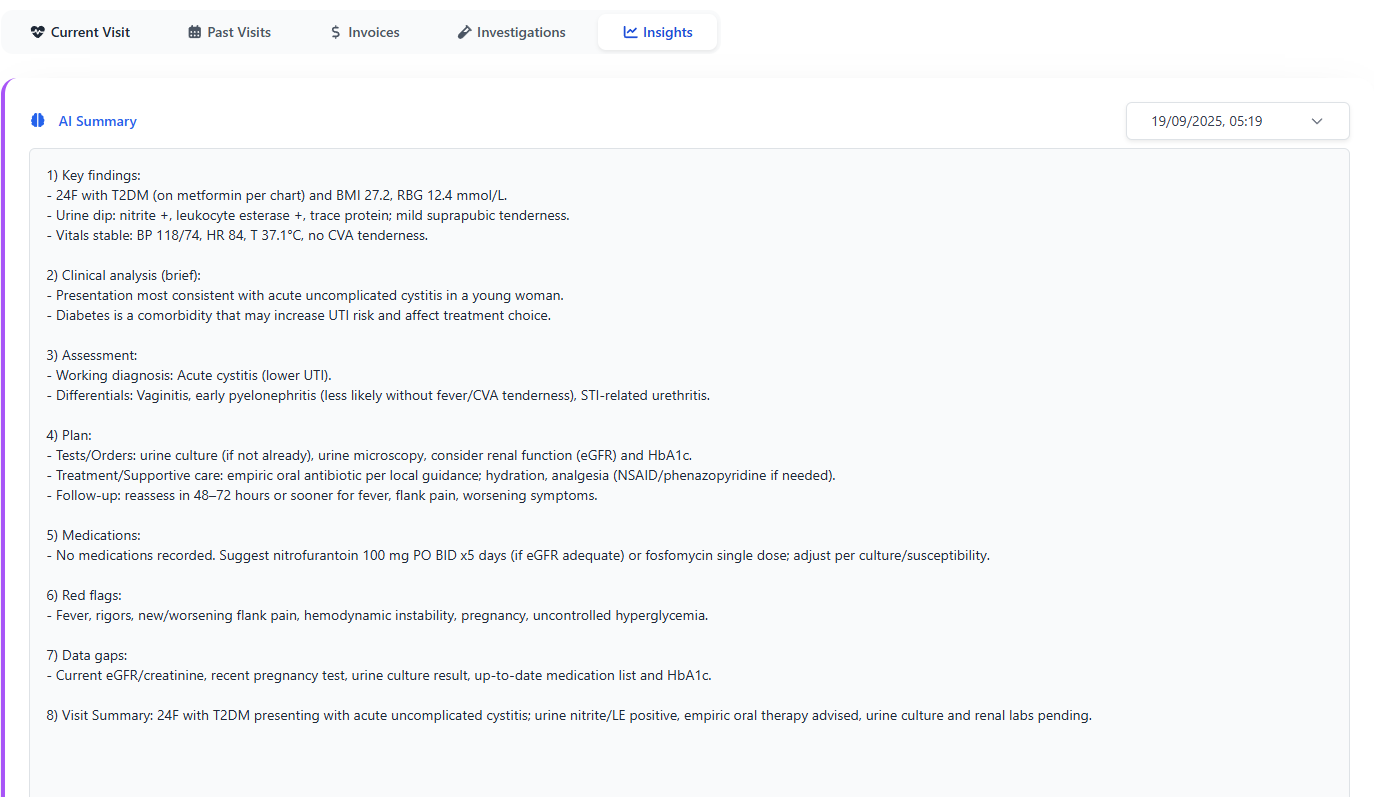Click the line chart icon on Insights tab
1374x797 pixels.
click(630, 32)
